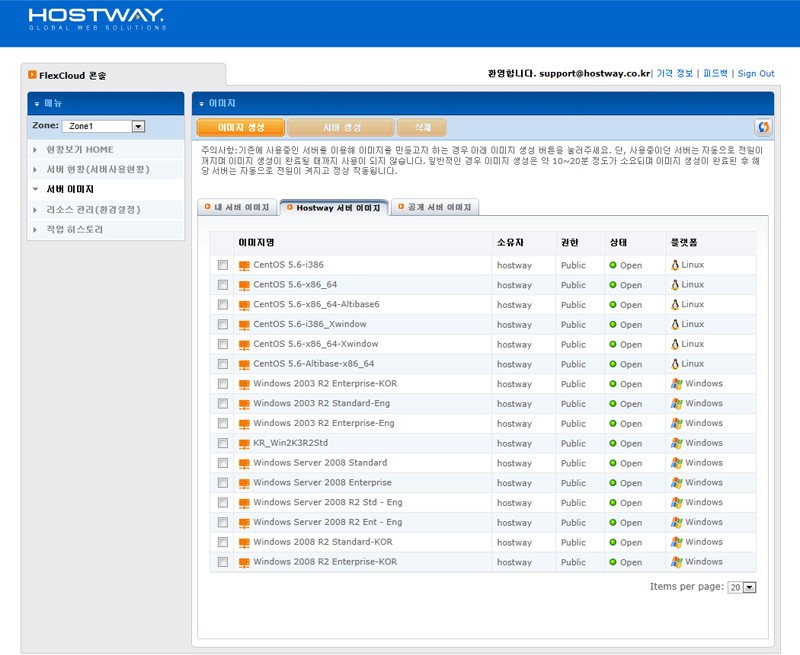
Task: Tick the Windows 2003 R2 Standard-Eng checkbox
Action: [x=222, y=404]
